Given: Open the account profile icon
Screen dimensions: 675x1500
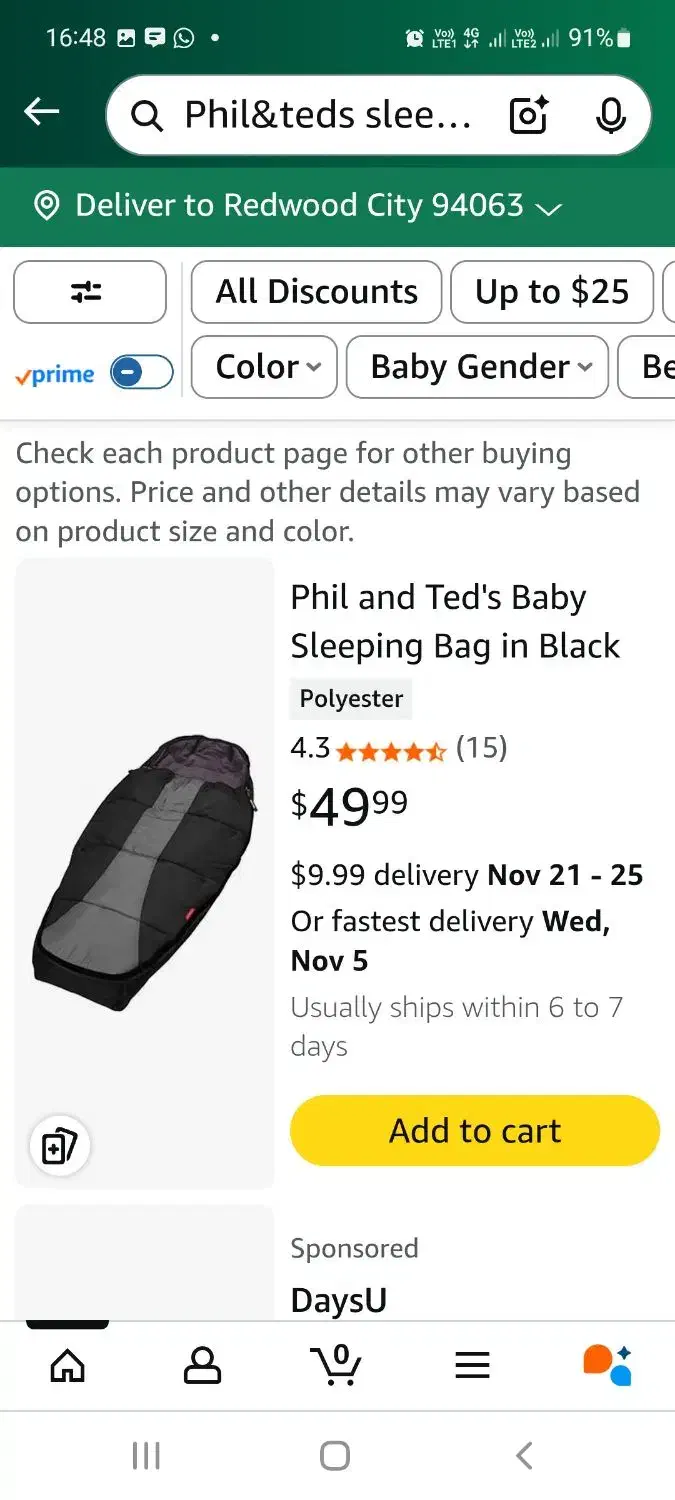Looking at the screenshot, I should tap(202, 1364).
